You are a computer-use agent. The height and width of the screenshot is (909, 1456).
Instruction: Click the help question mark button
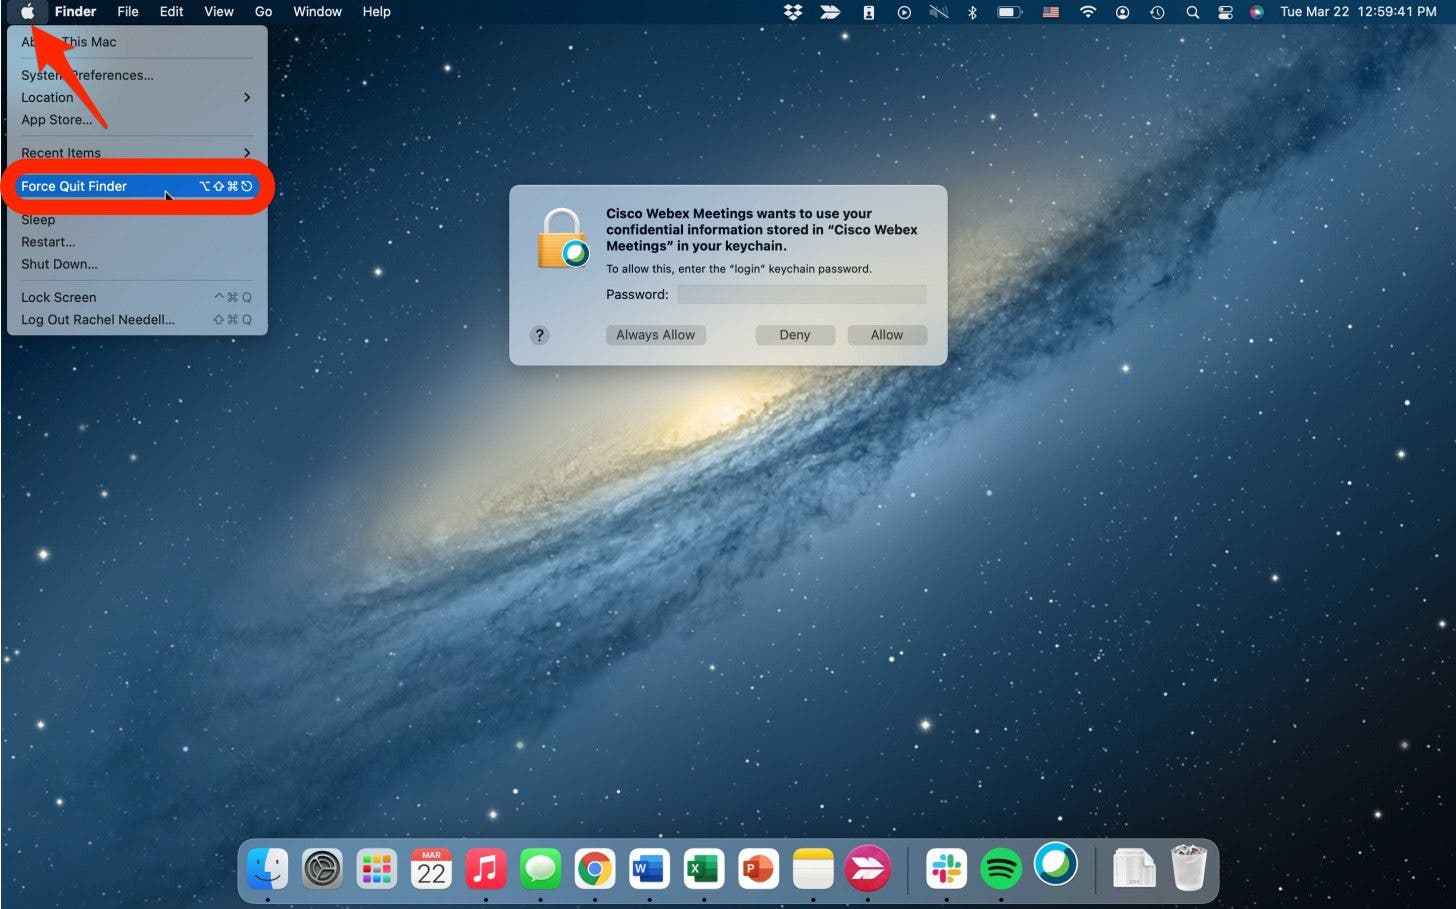click(539, 336)
